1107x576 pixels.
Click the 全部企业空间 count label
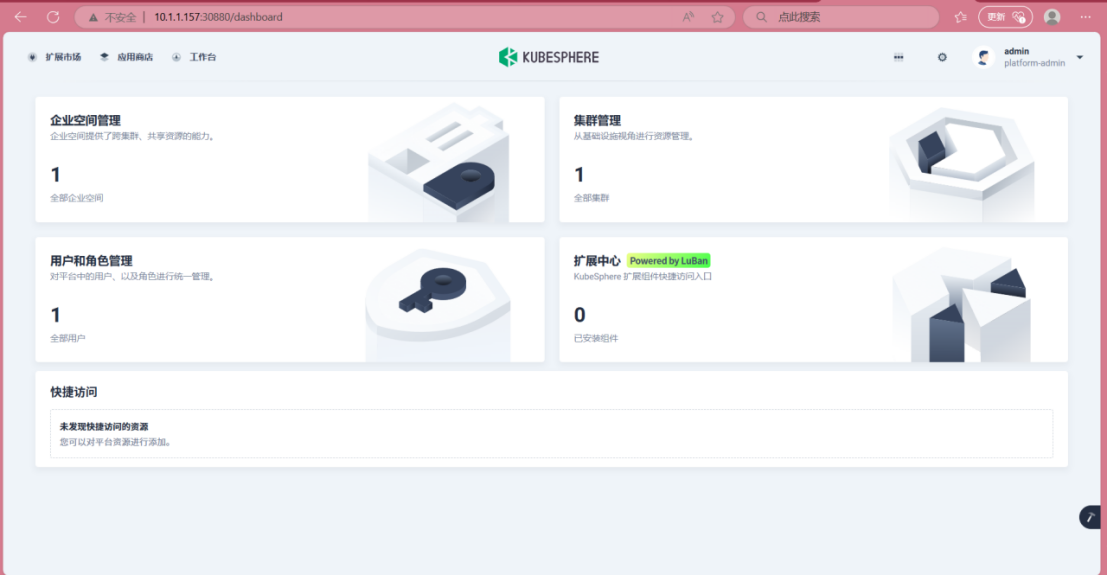tap(76, 198)
